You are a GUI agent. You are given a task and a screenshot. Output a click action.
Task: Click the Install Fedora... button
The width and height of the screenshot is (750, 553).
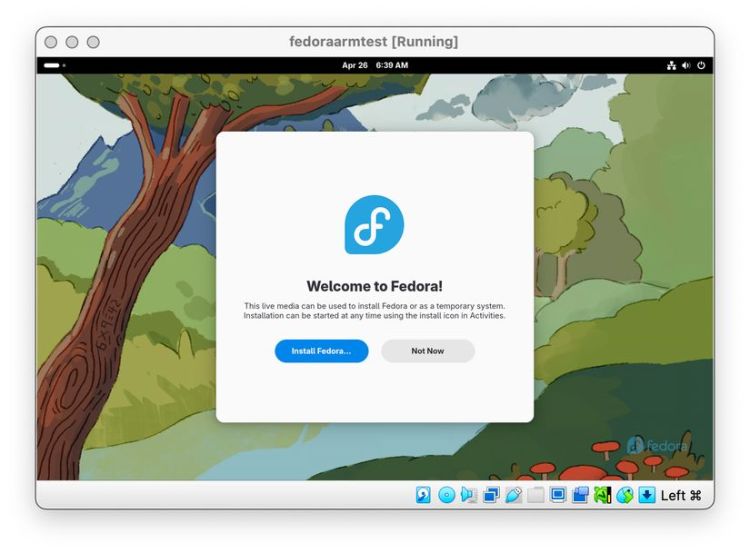(x=321, y=351)
